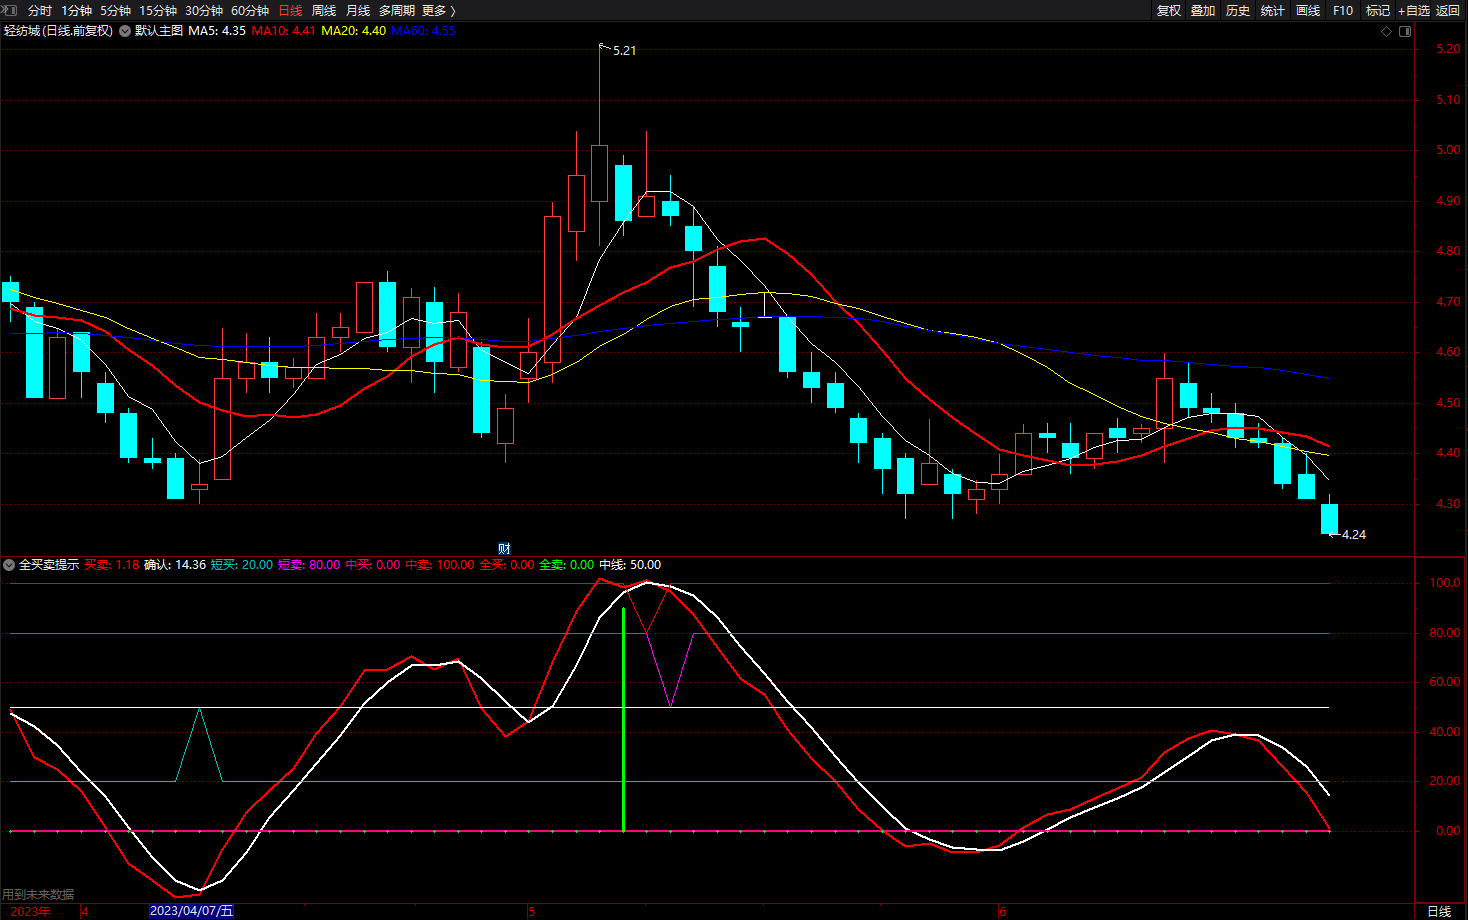Screen dimensions: 1468x920
Task: Click the 复权 adjustment button
Action: coord(1168,10)
